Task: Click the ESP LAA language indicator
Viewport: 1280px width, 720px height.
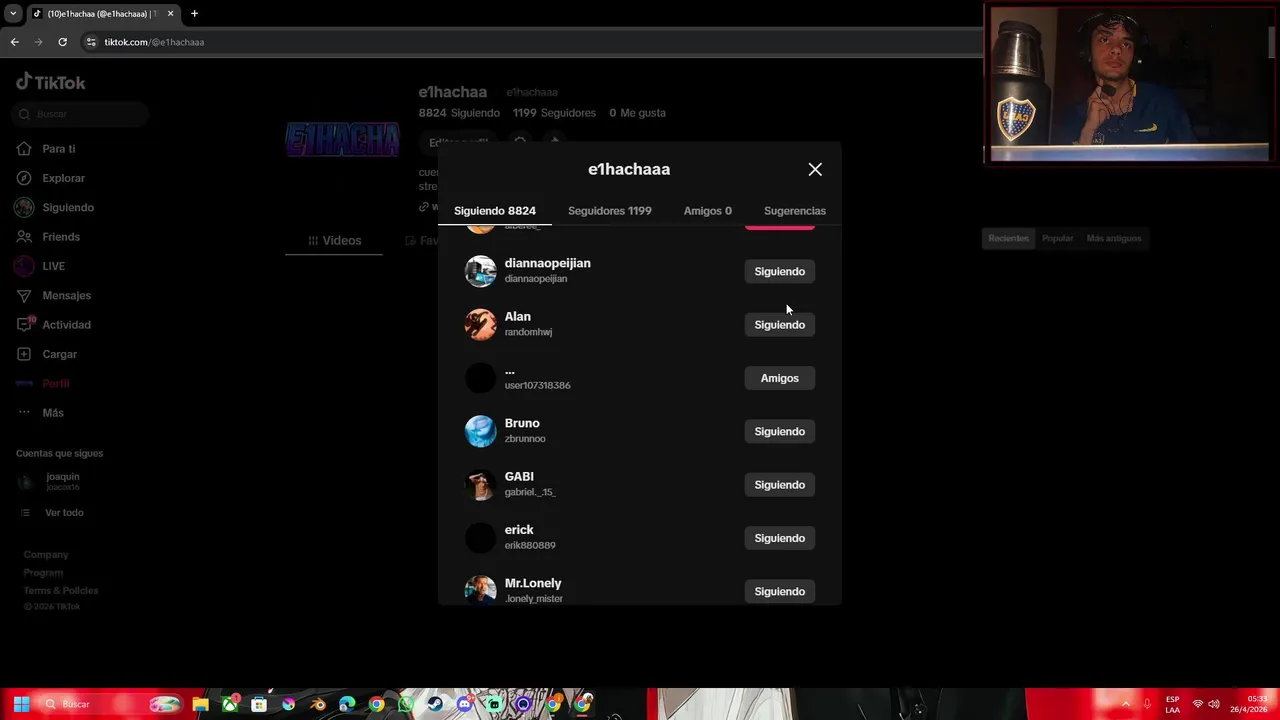Action: coord(1172,704)
